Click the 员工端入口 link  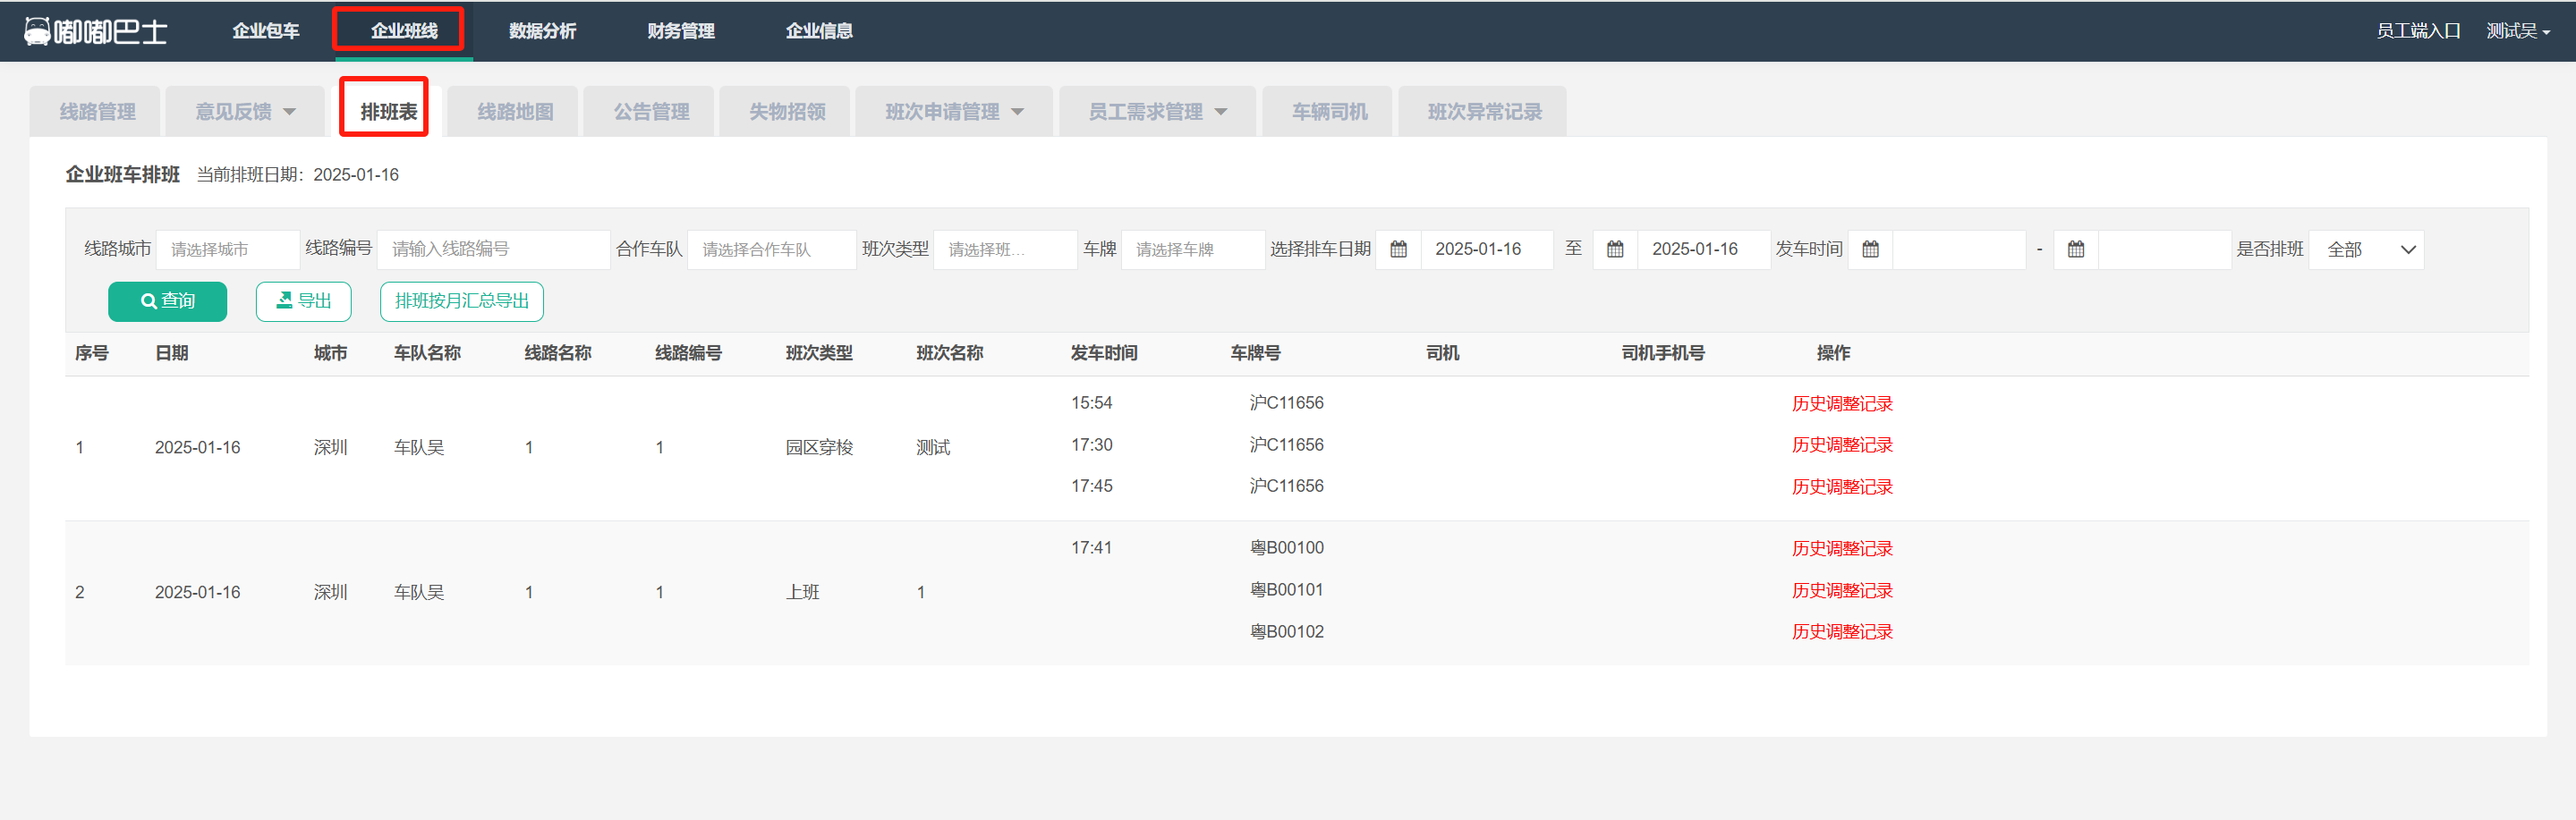[2417, 31]
